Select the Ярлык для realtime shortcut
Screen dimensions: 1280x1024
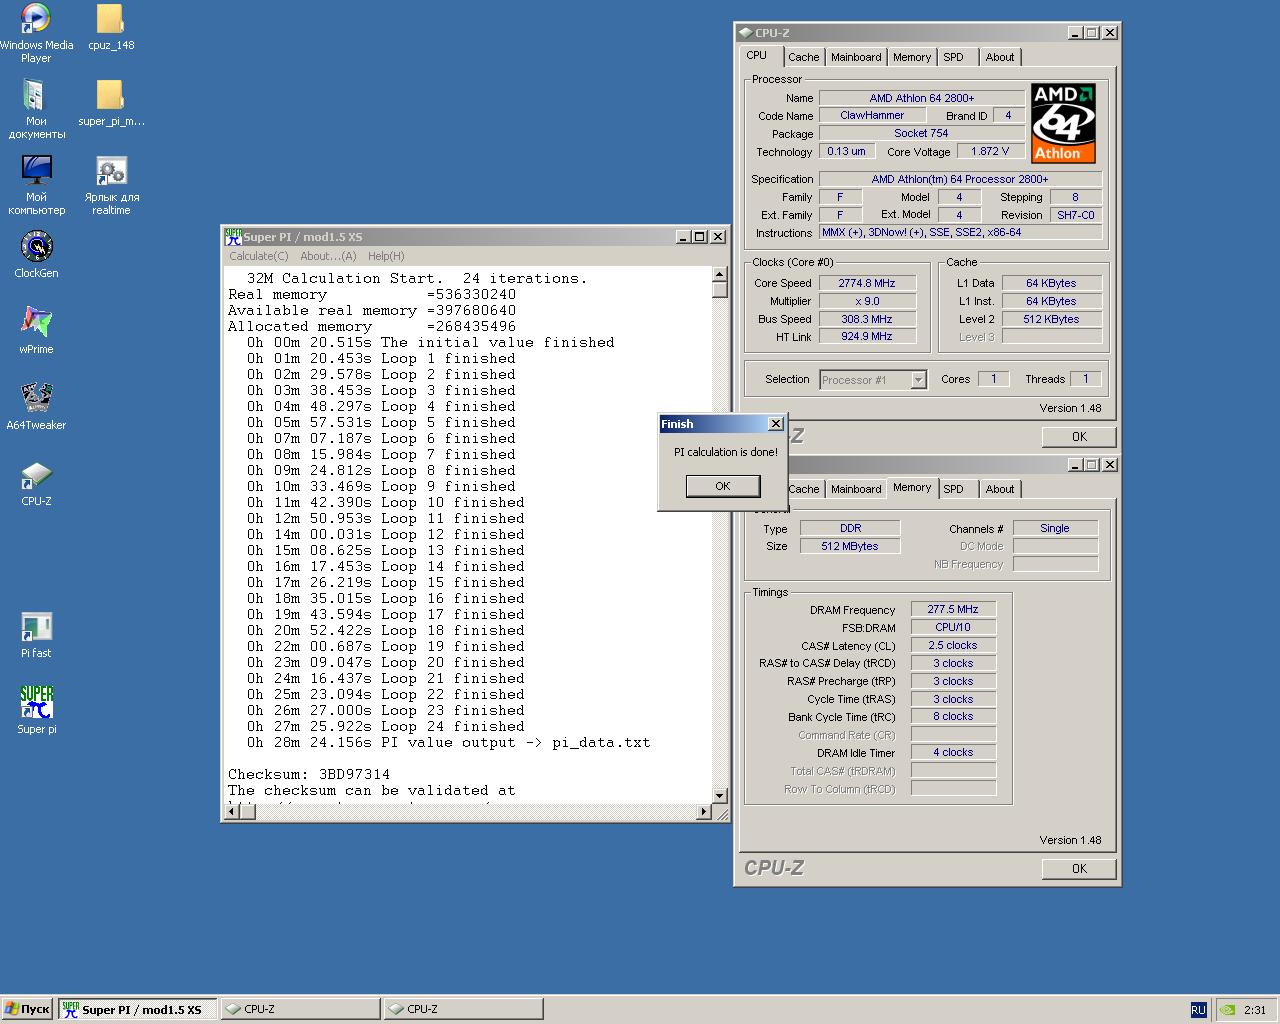click(x=111, y=185)
